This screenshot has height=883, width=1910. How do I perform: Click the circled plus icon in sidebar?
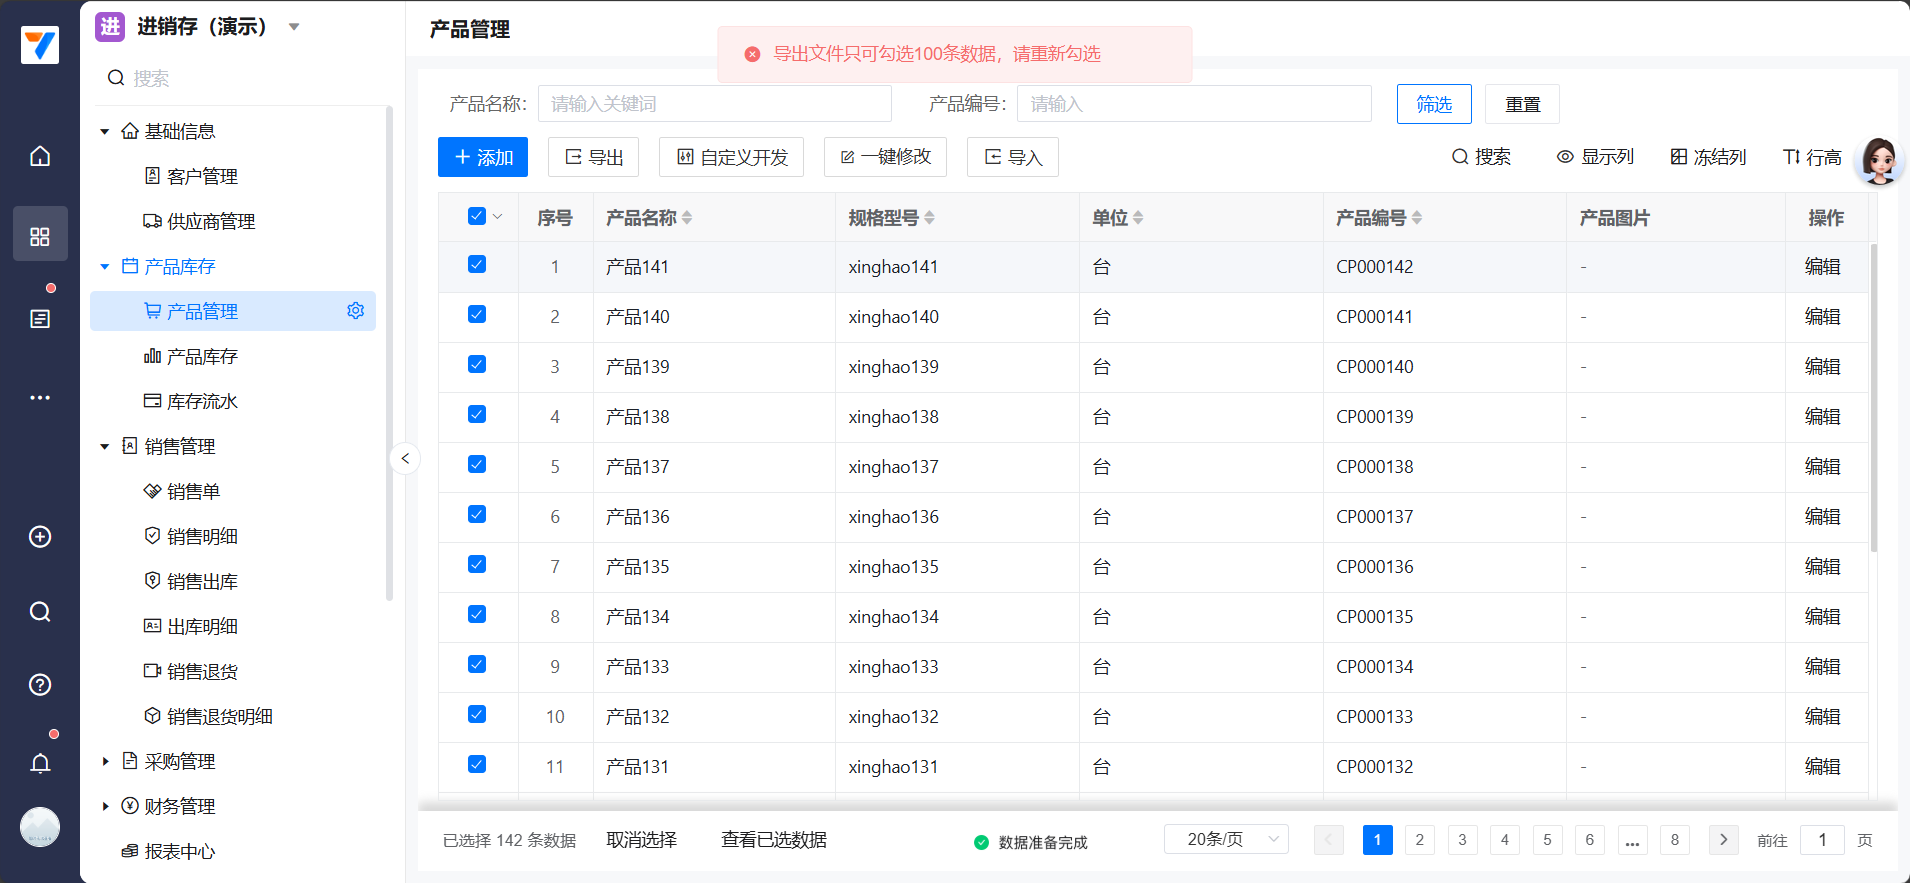pyautogui.click(x=40, y=537)
